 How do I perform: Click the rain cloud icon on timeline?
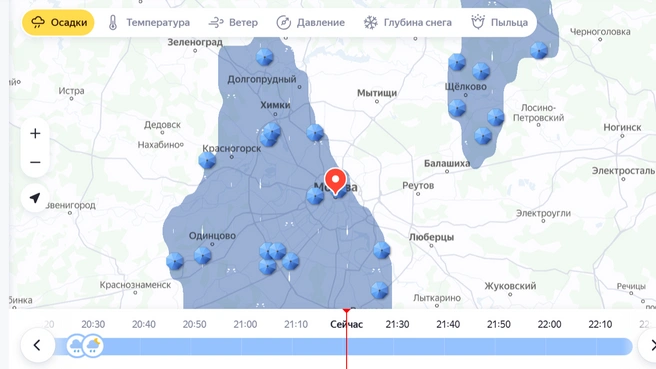[76, 346]
